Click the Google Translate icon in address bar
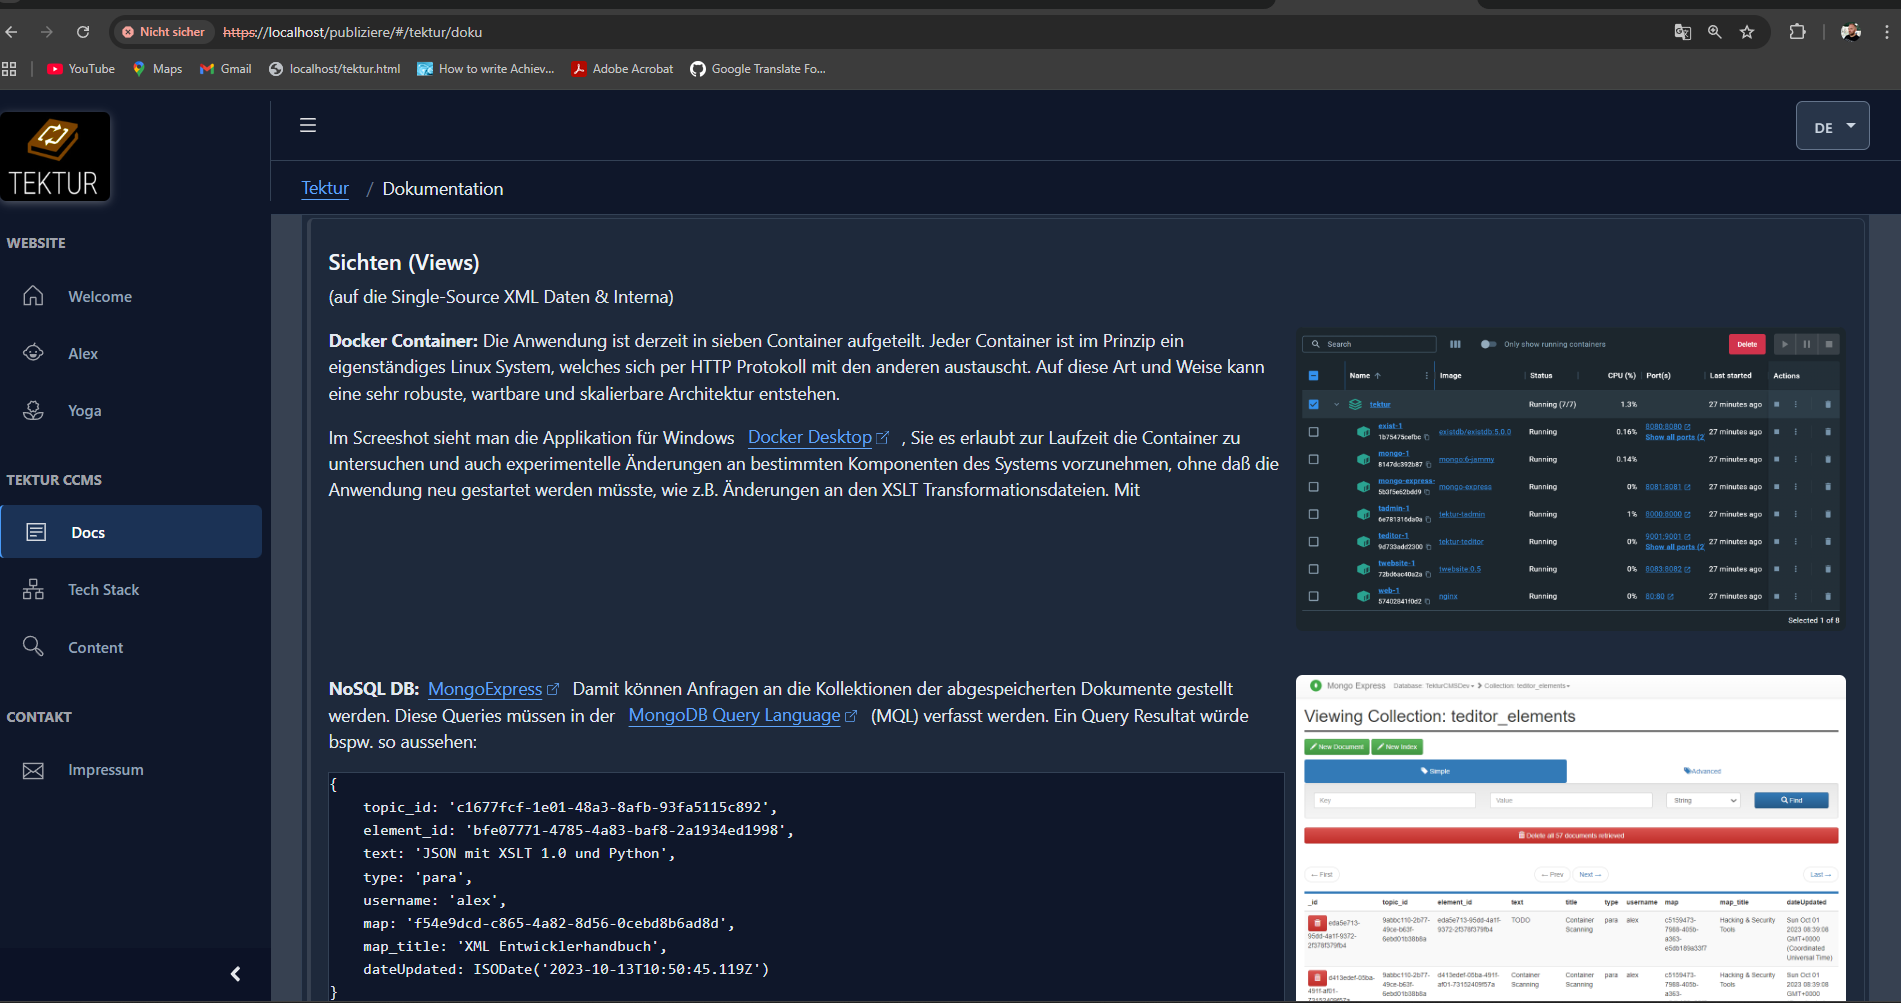 [1682, 32]
